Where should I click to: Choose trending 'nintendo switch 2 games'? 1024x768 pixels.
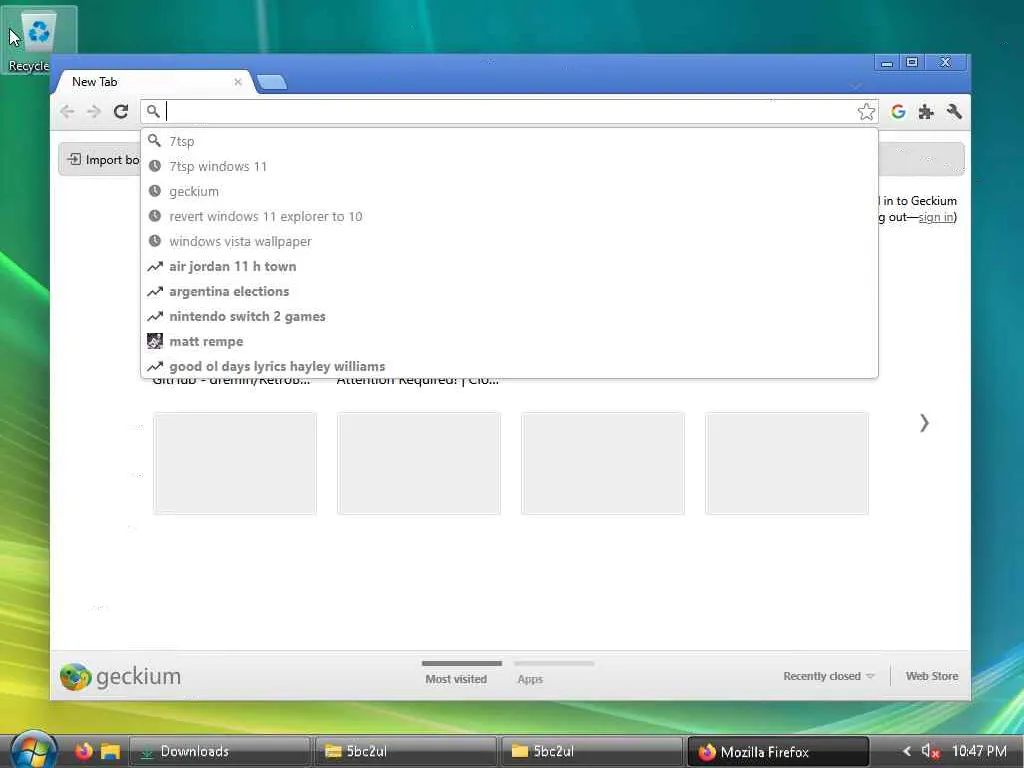click(x=509, y=316)
